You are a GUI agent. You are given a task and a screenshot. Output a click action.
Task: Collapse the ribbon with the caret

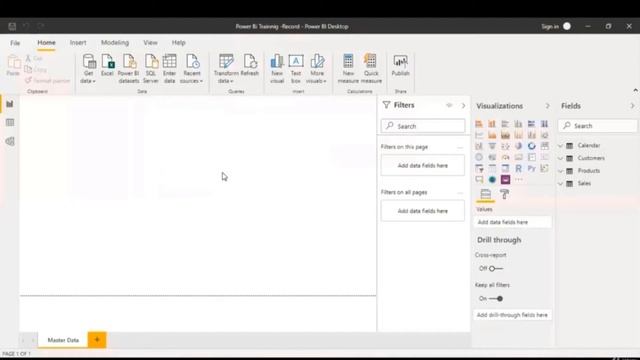click(636, 90)
